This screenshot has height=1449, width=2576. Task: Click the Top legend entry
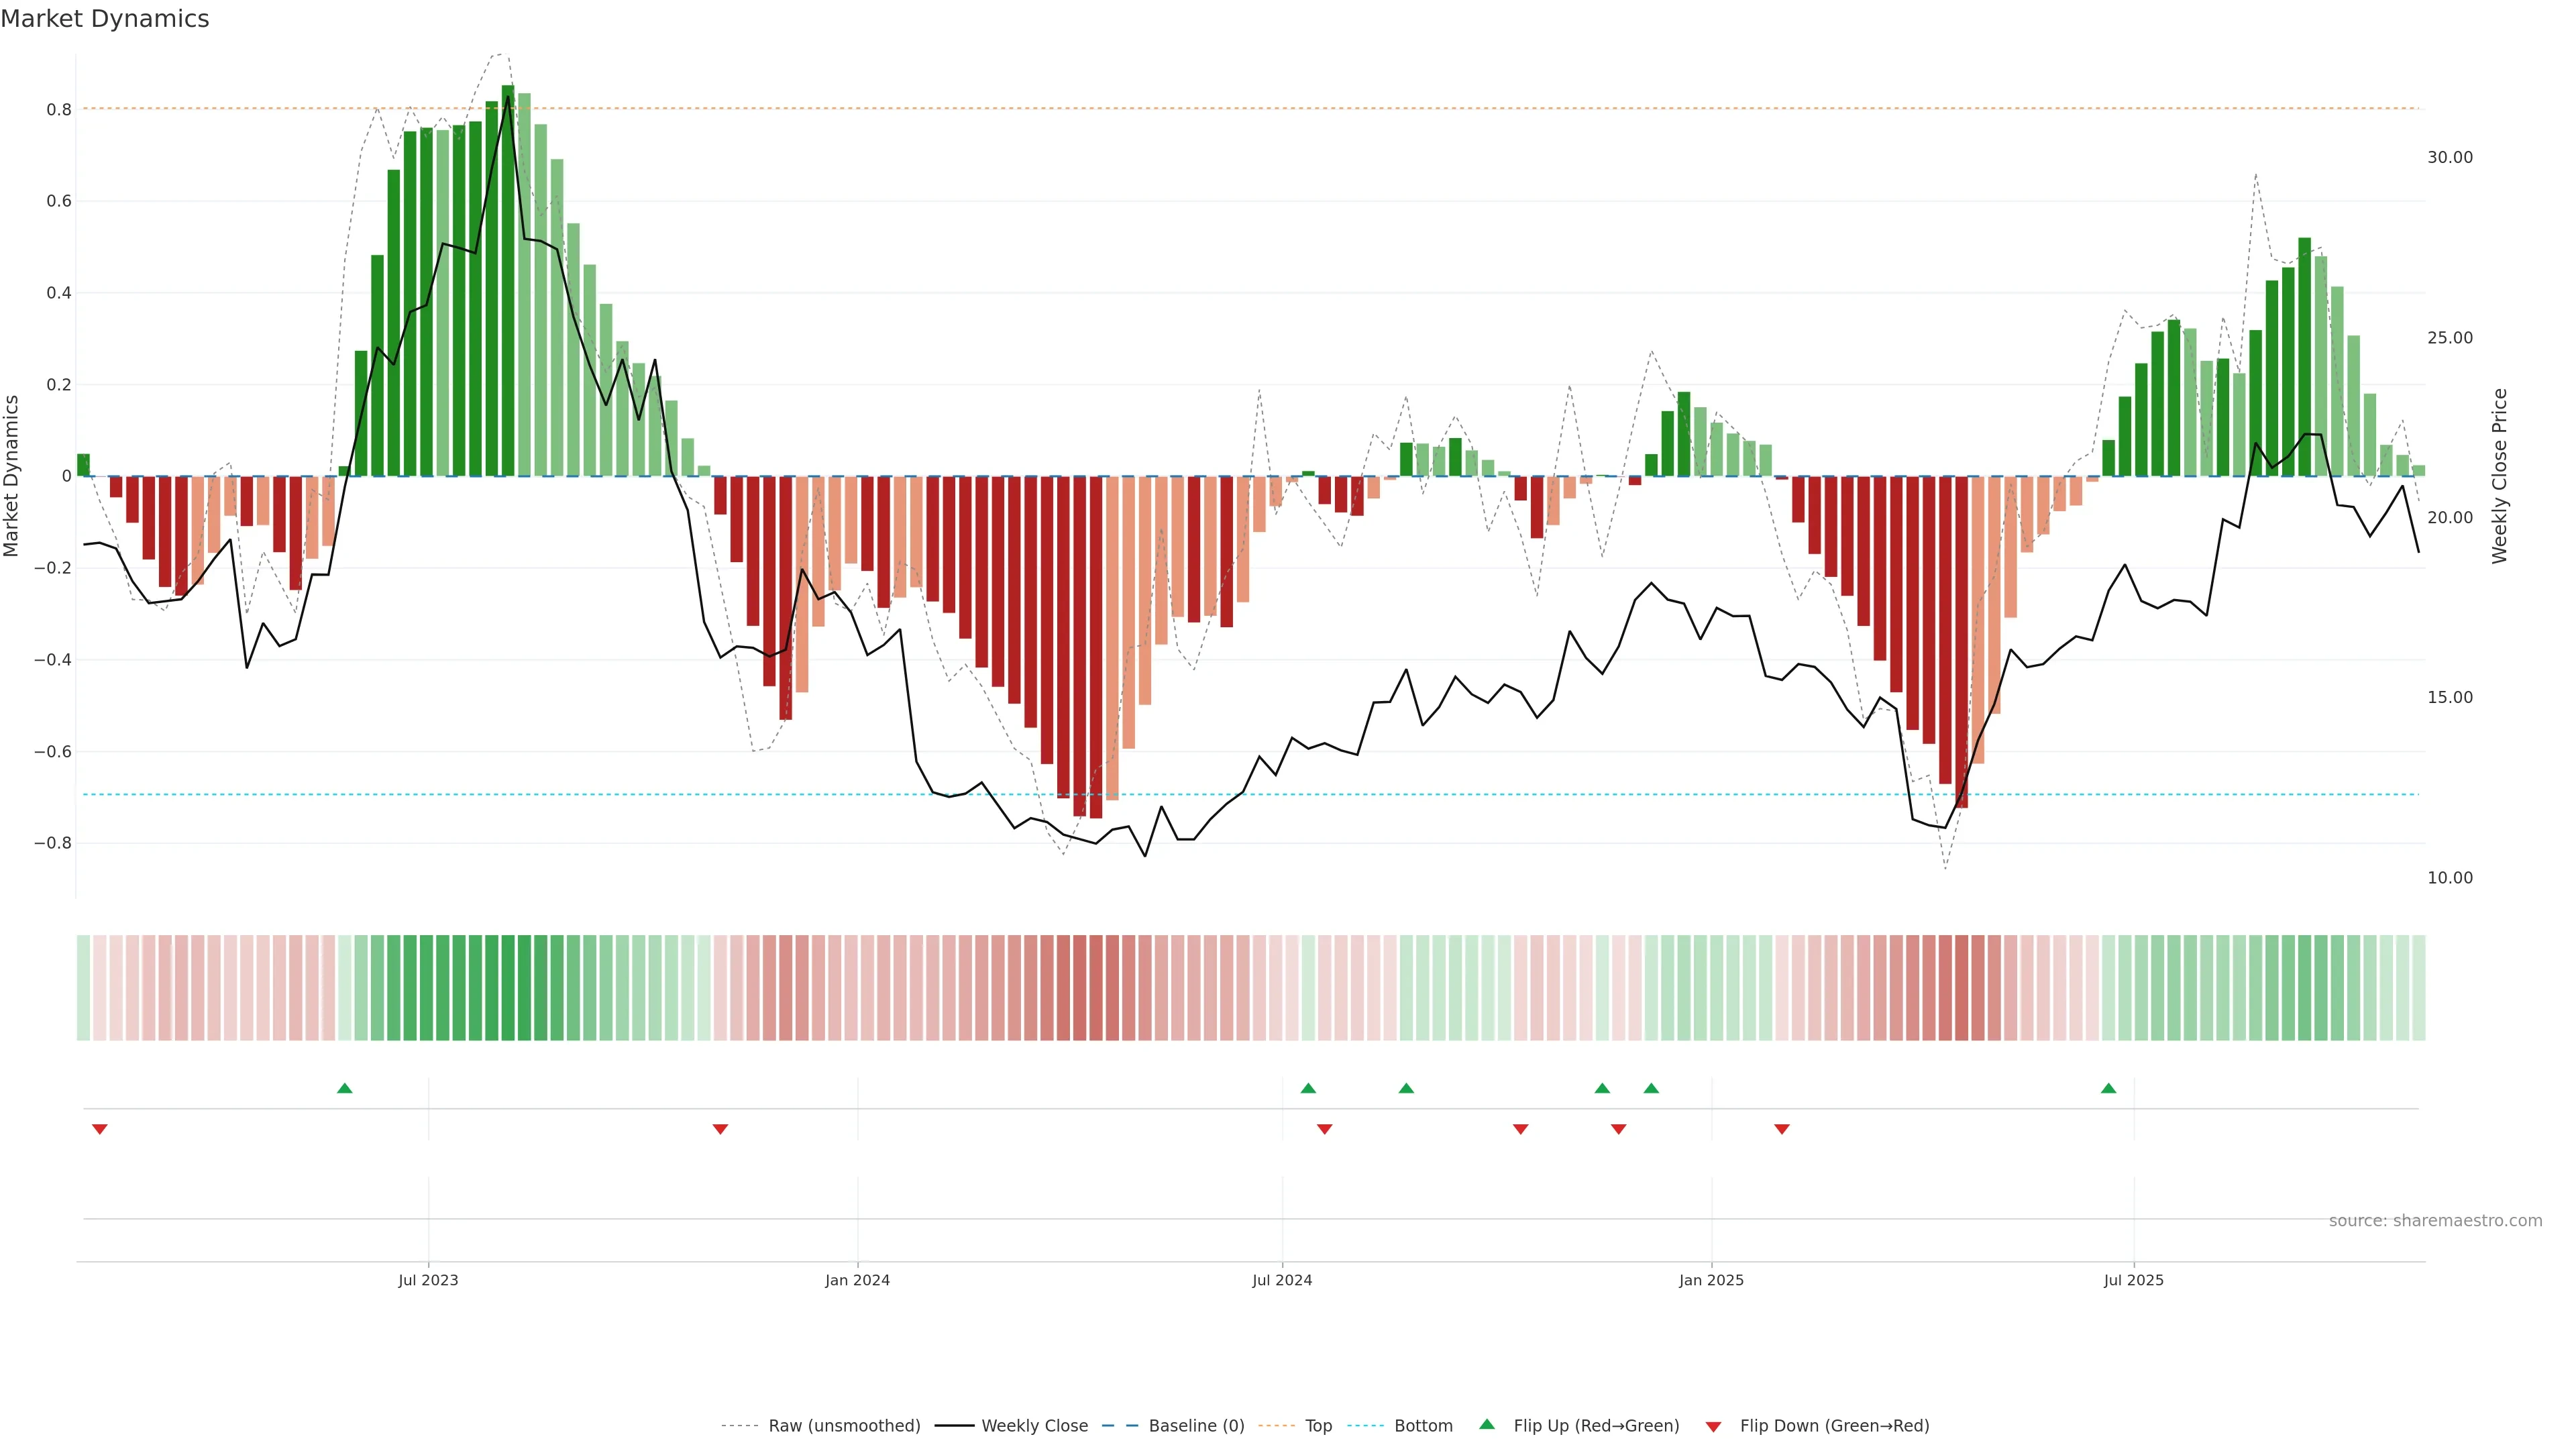point(1318,1426)
